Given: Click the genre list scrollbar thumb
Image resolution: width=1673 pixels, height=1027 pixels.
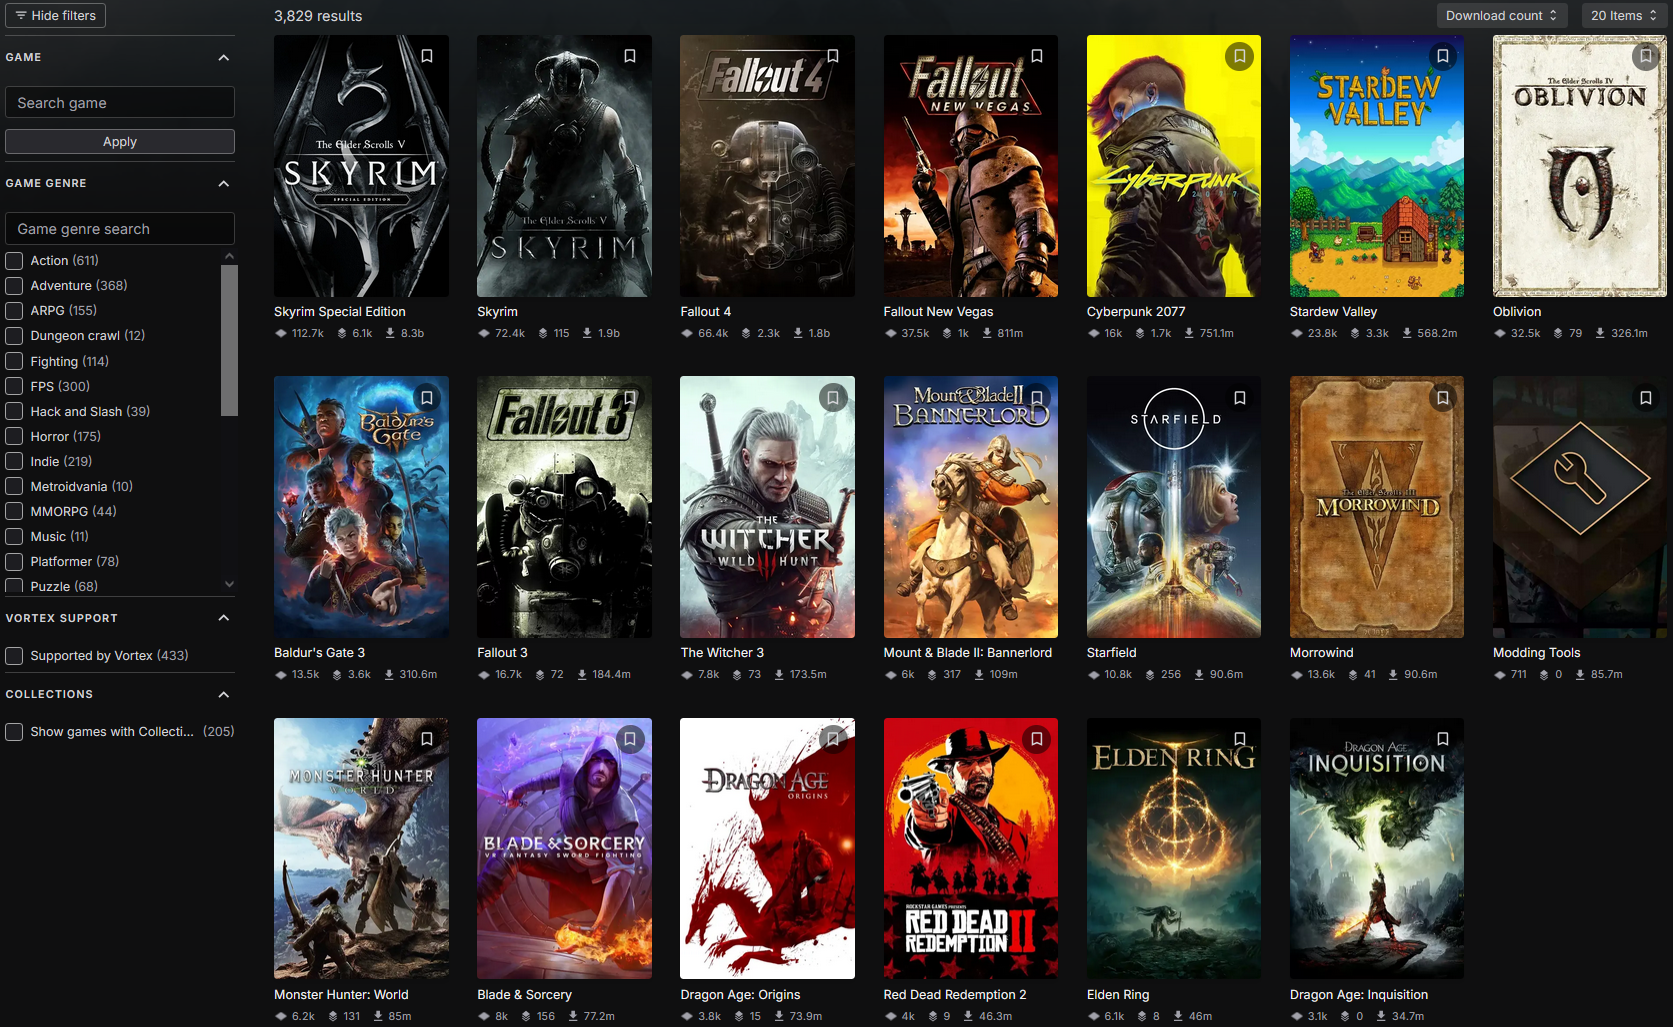Looking at the screenshot, I should (229, 340).
